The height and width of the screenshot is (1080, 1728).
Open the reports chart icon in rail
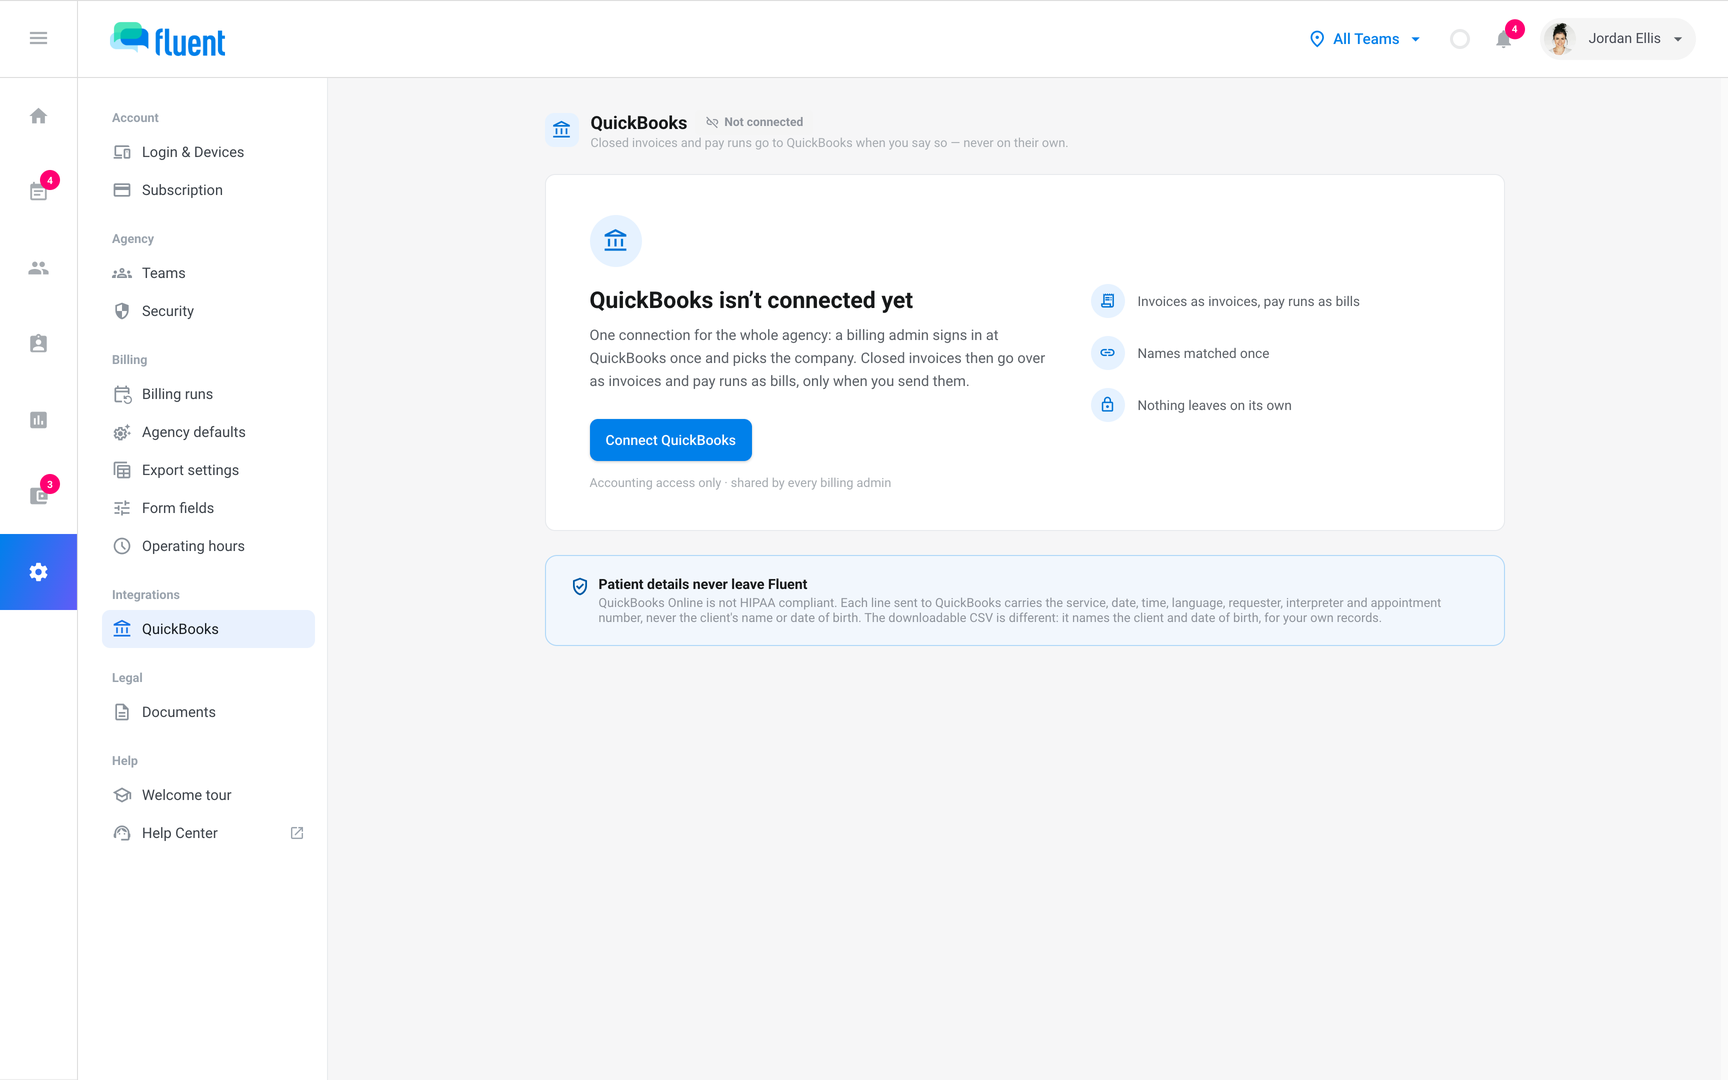pyautogui.click(x=38, y=420)
